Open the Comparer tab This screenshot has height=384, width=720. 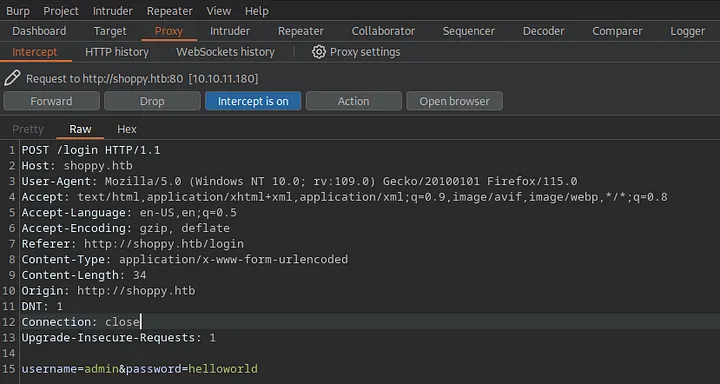[x=617, y=31]
